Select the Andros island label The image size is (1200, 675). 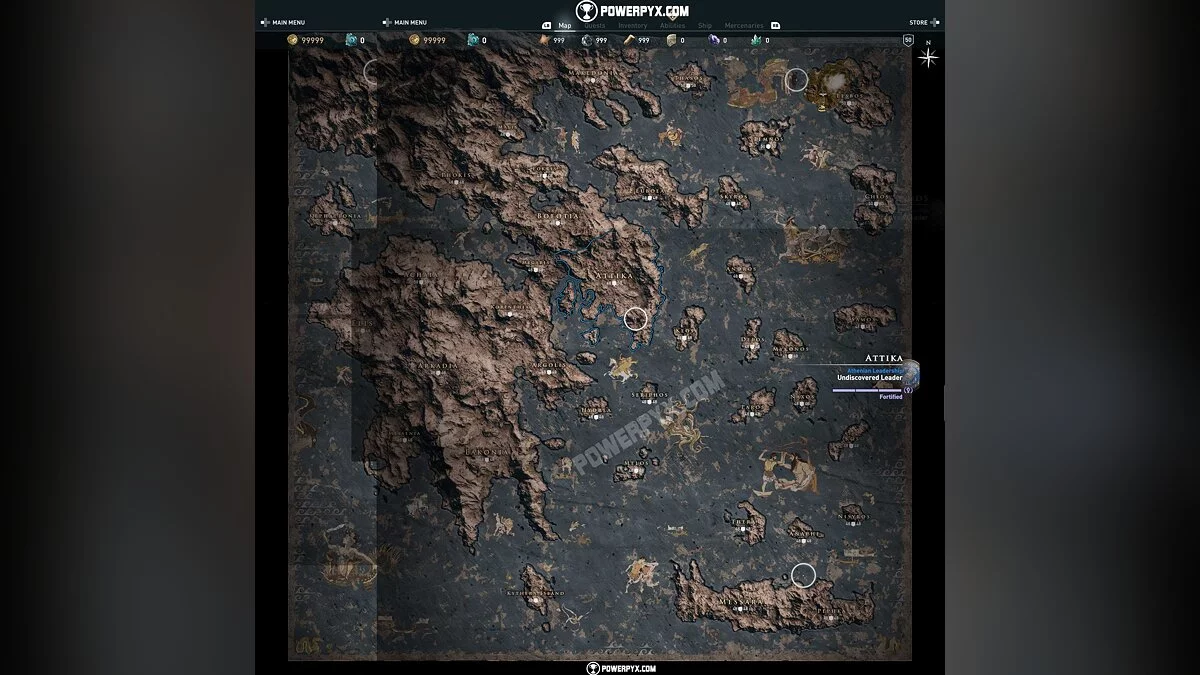click(741, 267)
